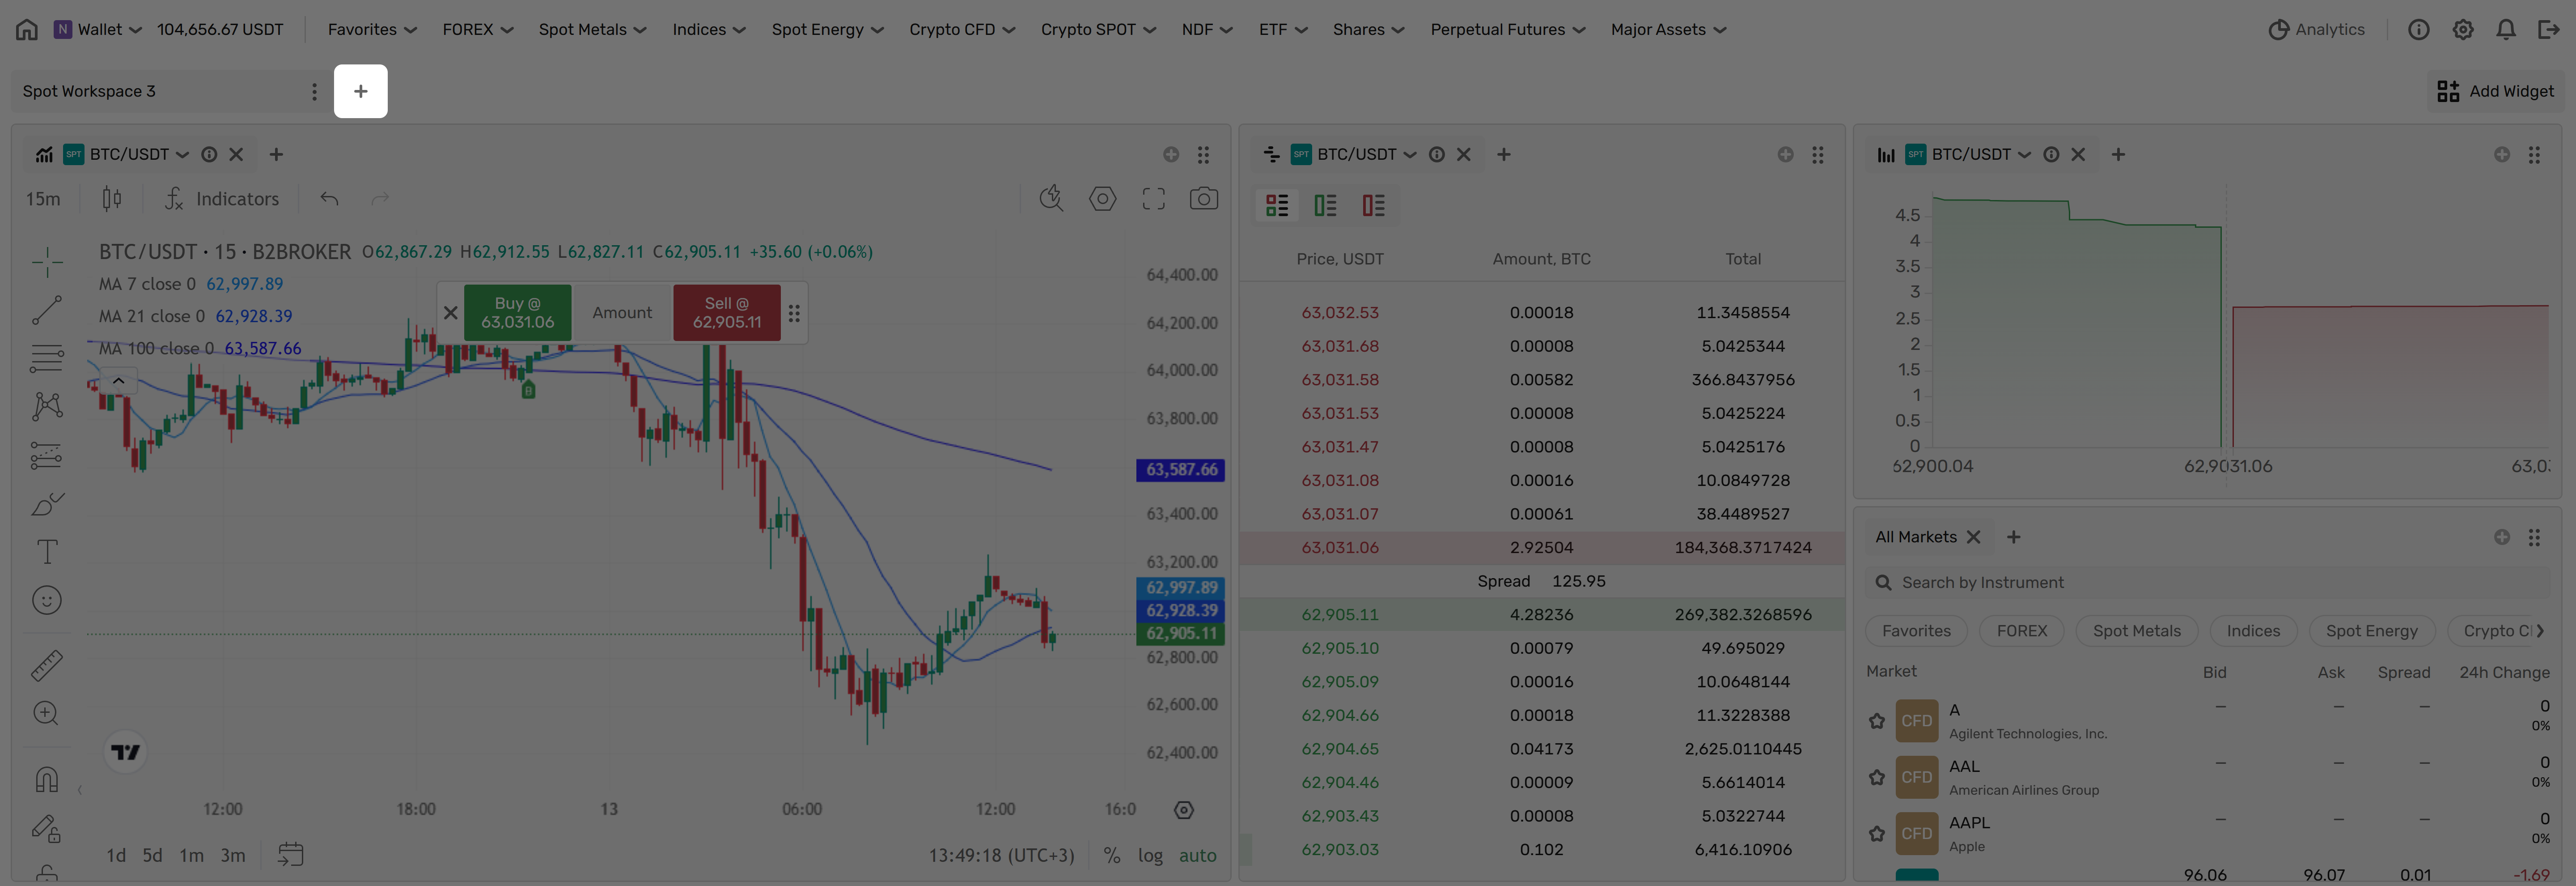Select the Fibonacci retracement tool

(47, 358)
